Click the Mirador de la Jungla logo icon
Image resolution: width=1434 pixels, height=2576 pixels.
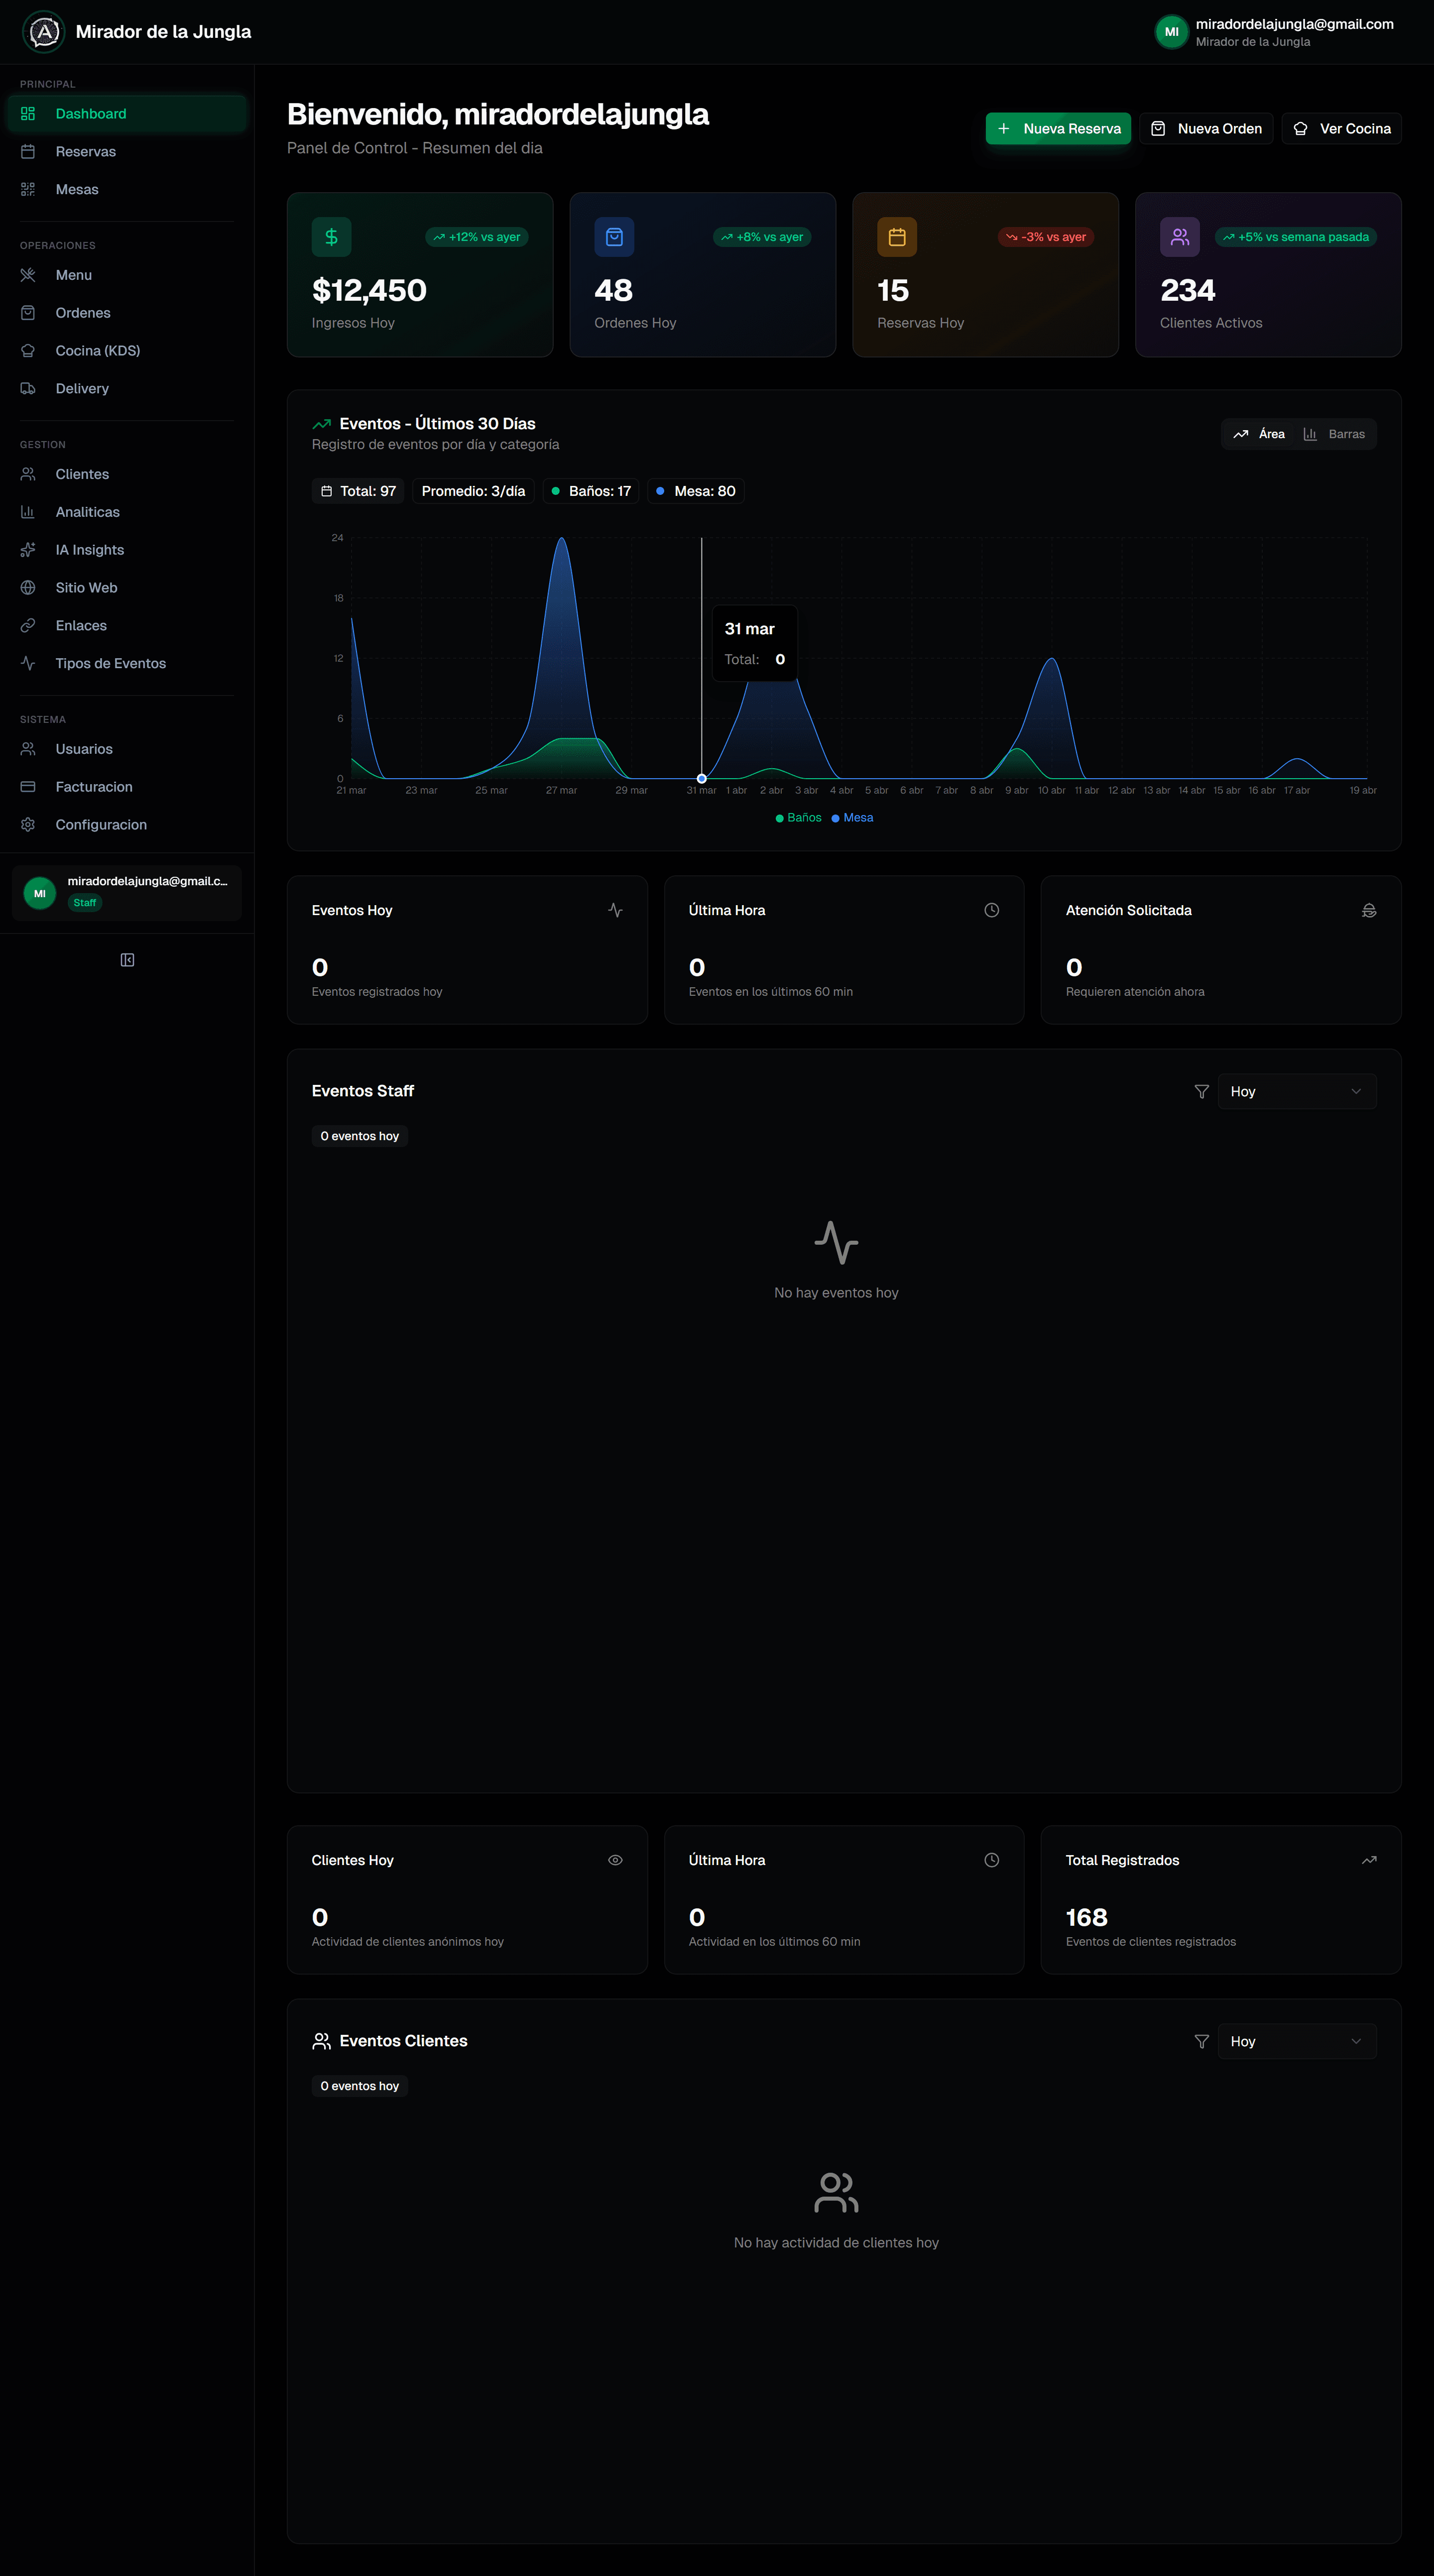tap(43, 32)
